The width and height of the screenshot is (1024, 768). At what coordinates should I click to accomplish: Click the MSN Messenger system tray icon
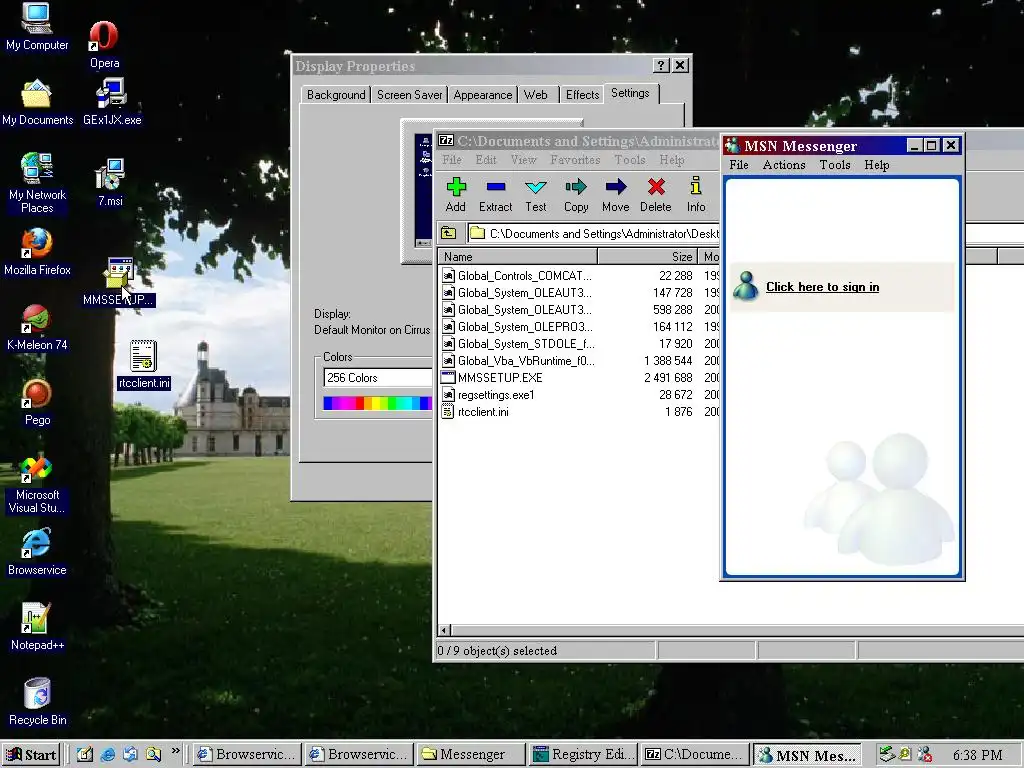click(924, 754)
